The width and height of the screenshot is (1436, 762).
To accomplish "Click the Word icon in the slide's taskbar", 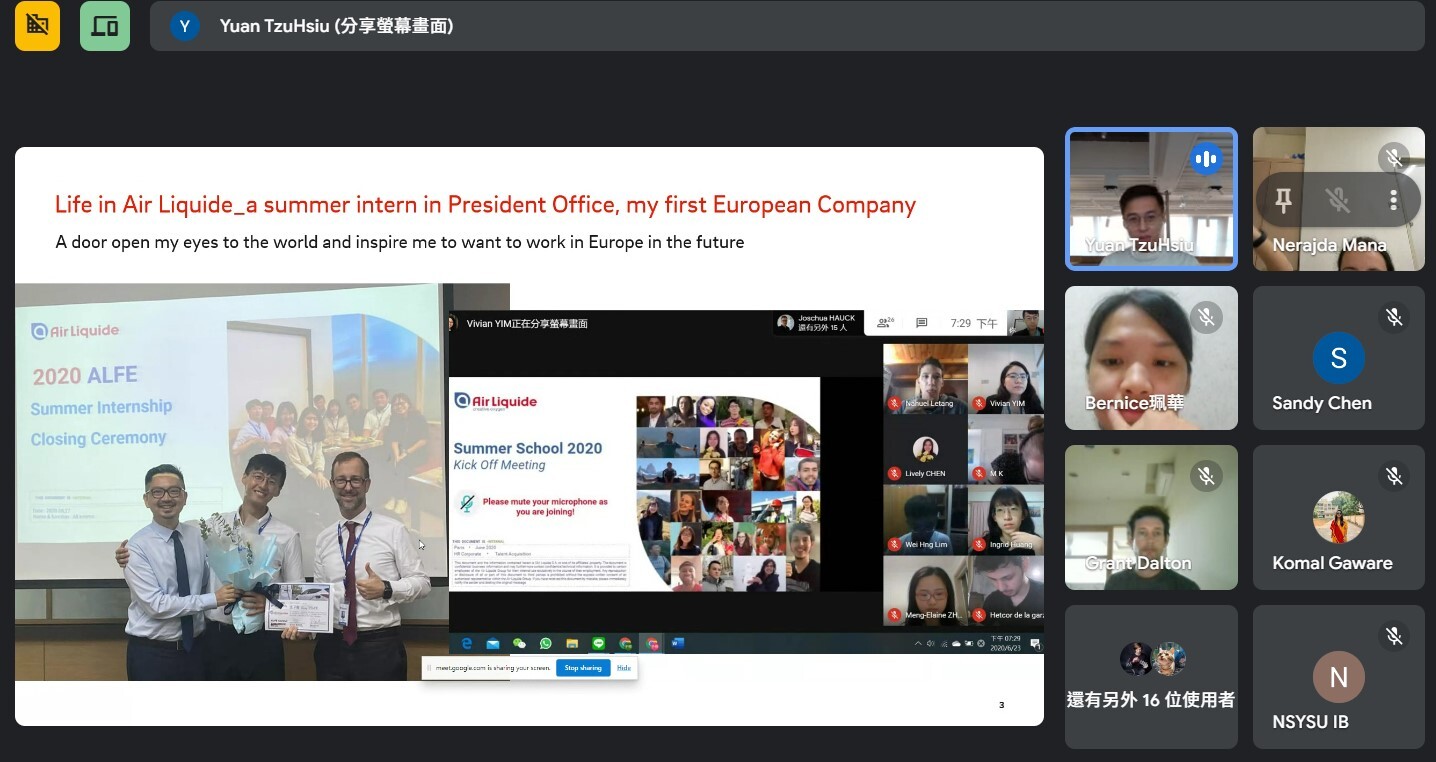I will pos(678,643).
